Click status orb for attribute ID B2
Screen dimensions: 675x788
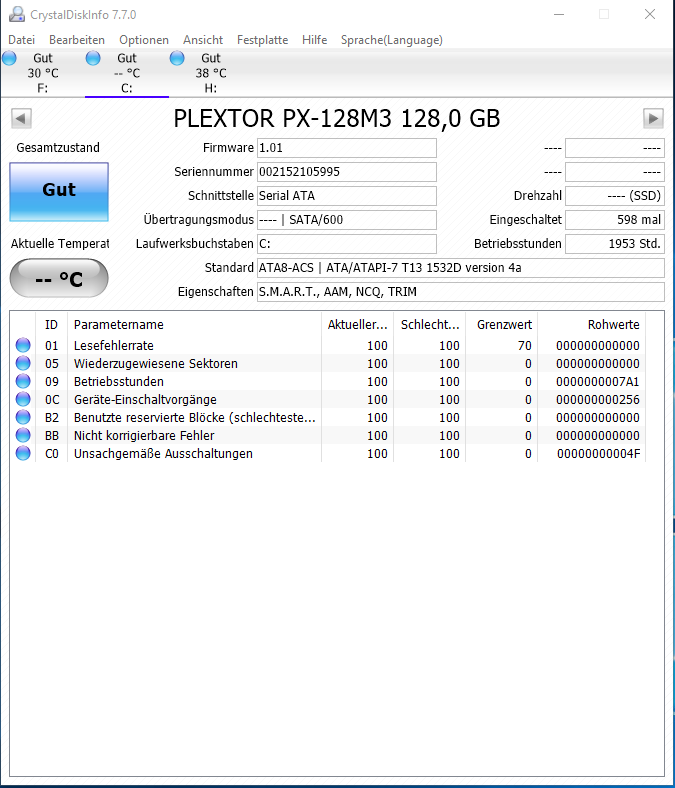click(x=23, y=417)
